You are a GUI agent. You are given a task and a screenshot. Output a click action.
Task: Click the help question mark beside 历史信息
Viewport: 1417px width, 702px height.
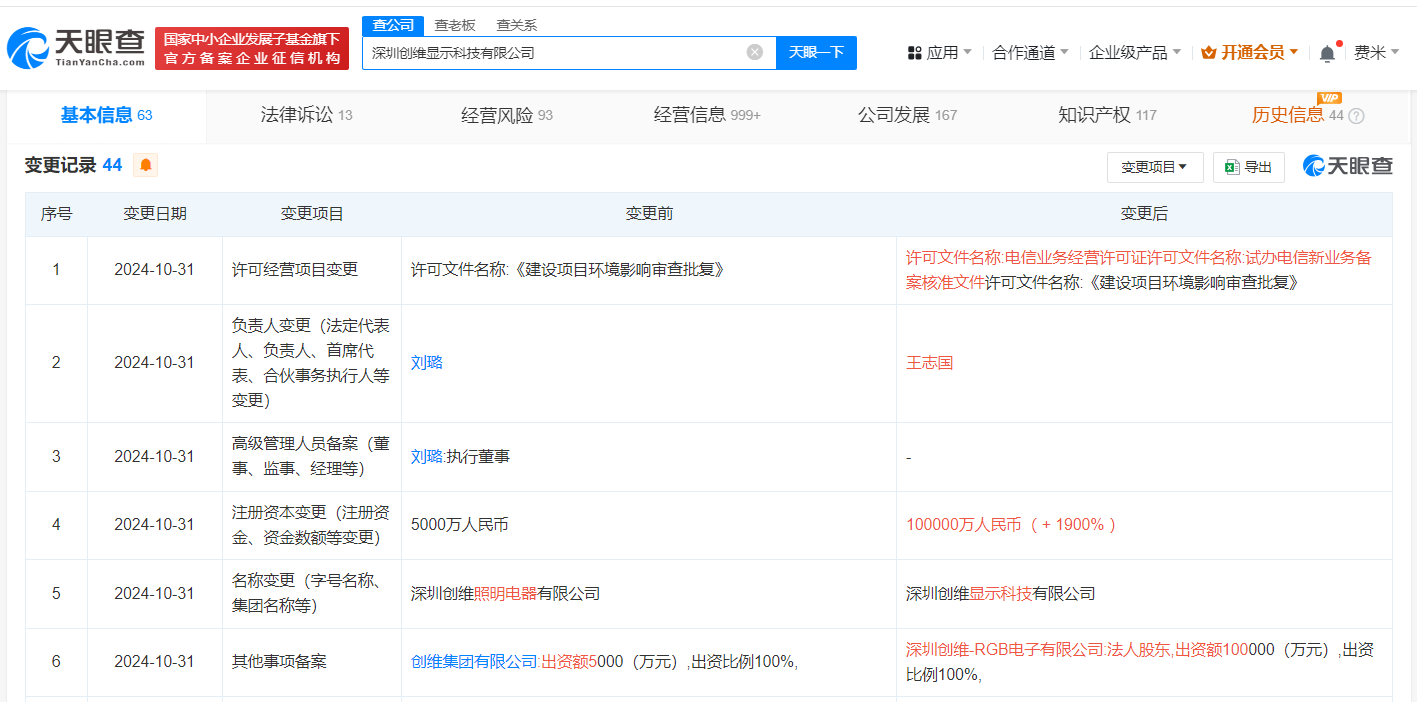click(1356, 116)
